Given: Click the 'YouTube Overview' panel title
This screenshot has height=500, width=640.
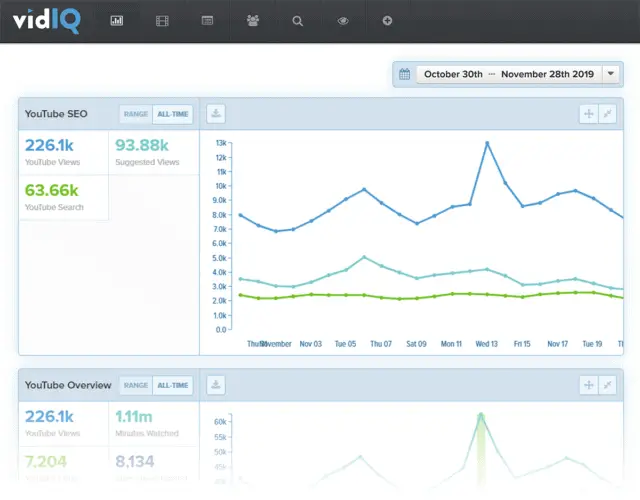Looking at the screenshot, I should coord(68,385).
